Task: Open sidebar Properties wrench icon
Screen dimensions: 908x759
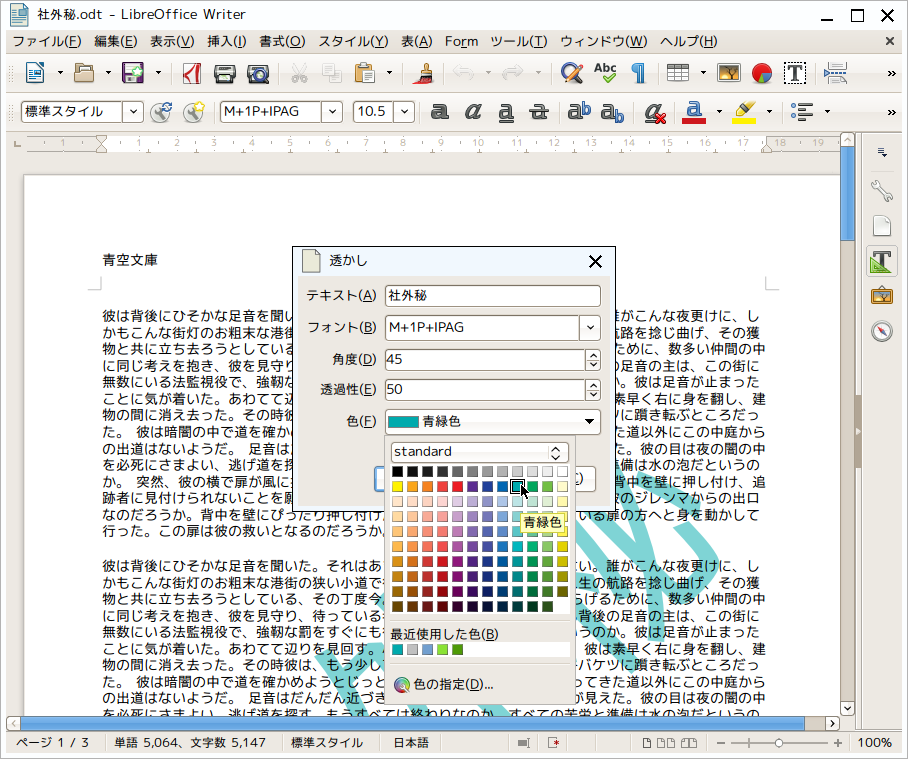Action: pos(882,190)
